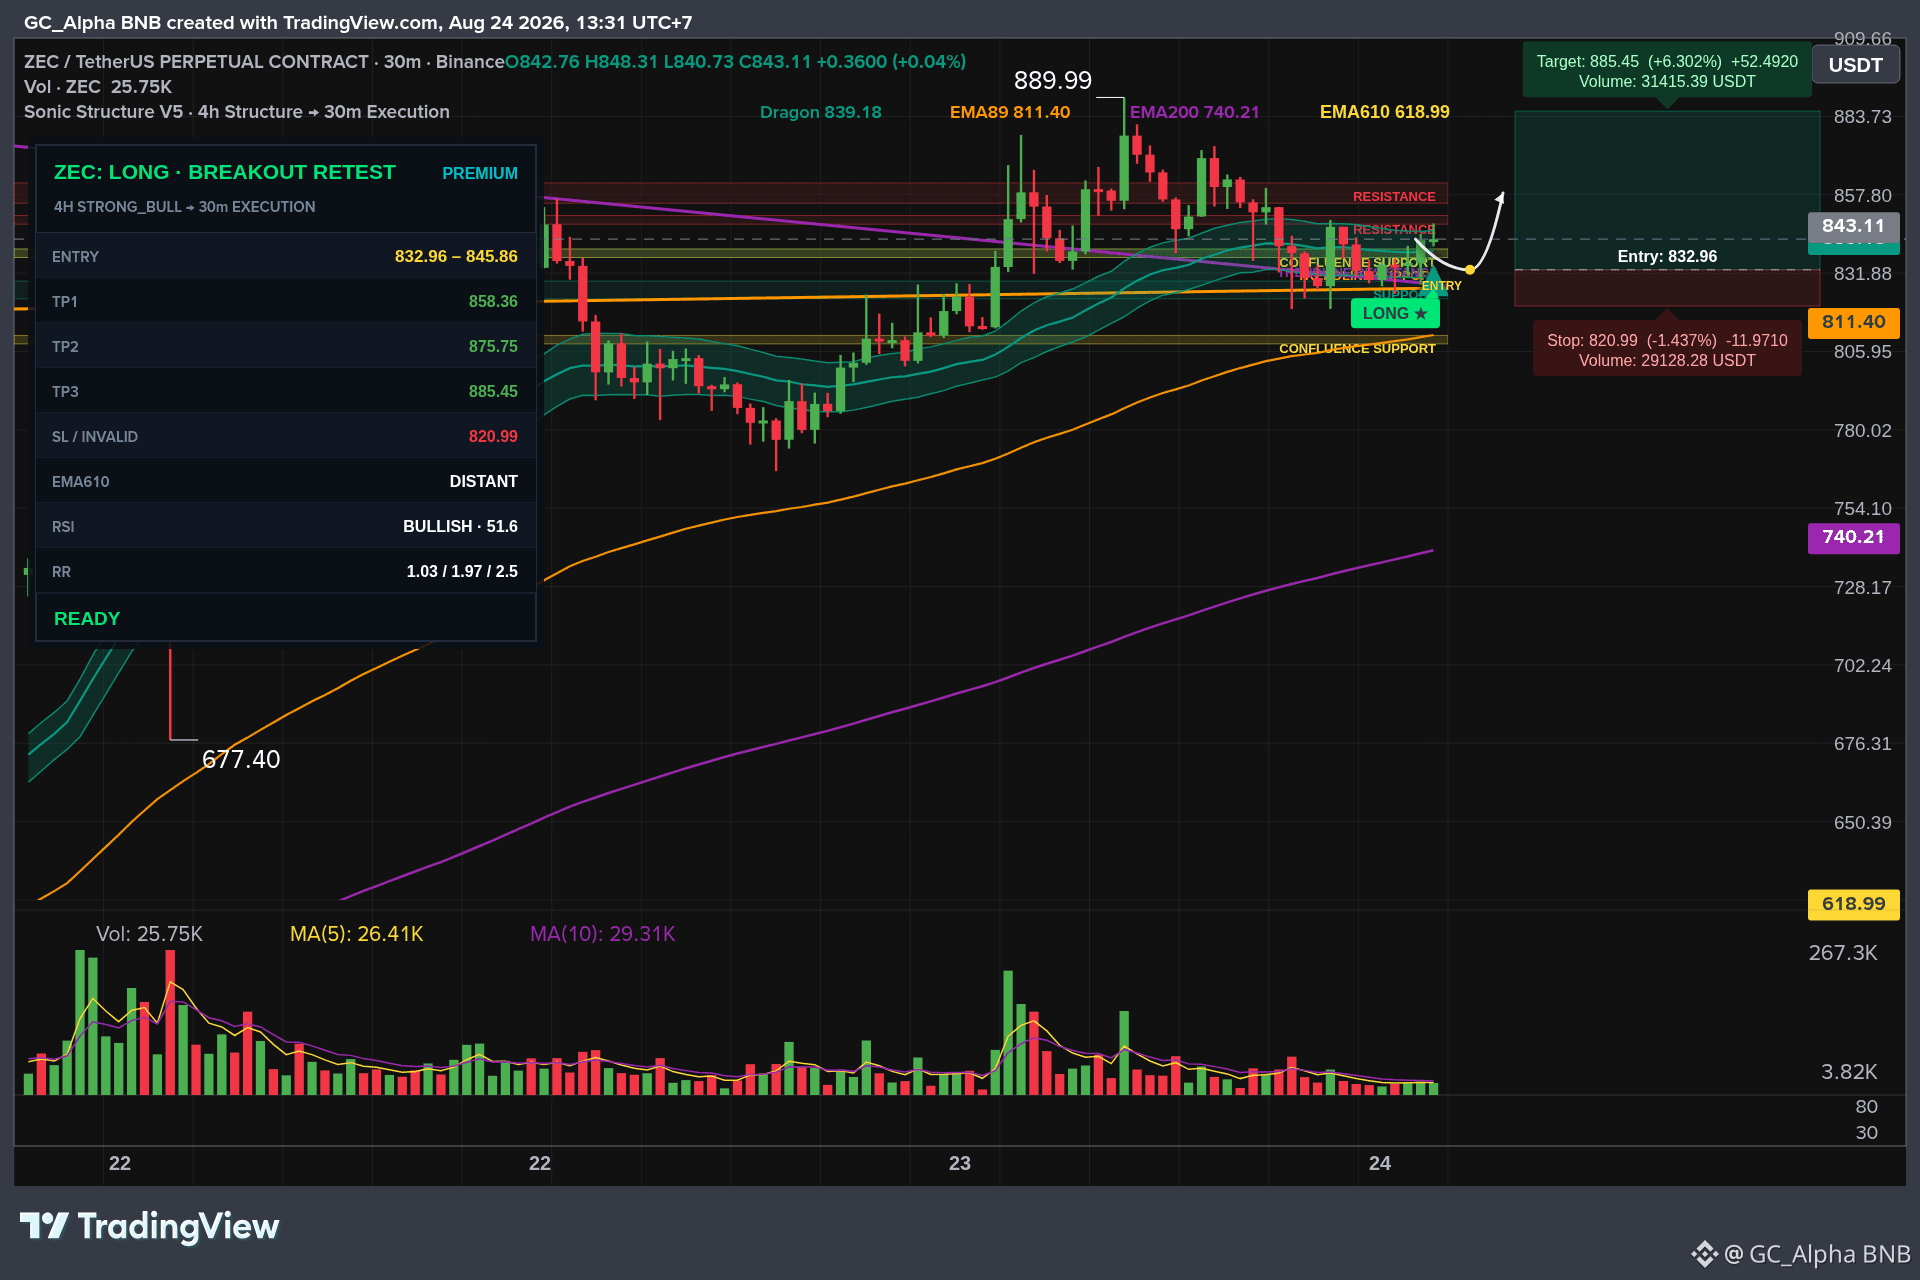Click the Vol · ZEC 25.75K legend
Viewport: 1920px width, 1280px height.
pos(98,87)
